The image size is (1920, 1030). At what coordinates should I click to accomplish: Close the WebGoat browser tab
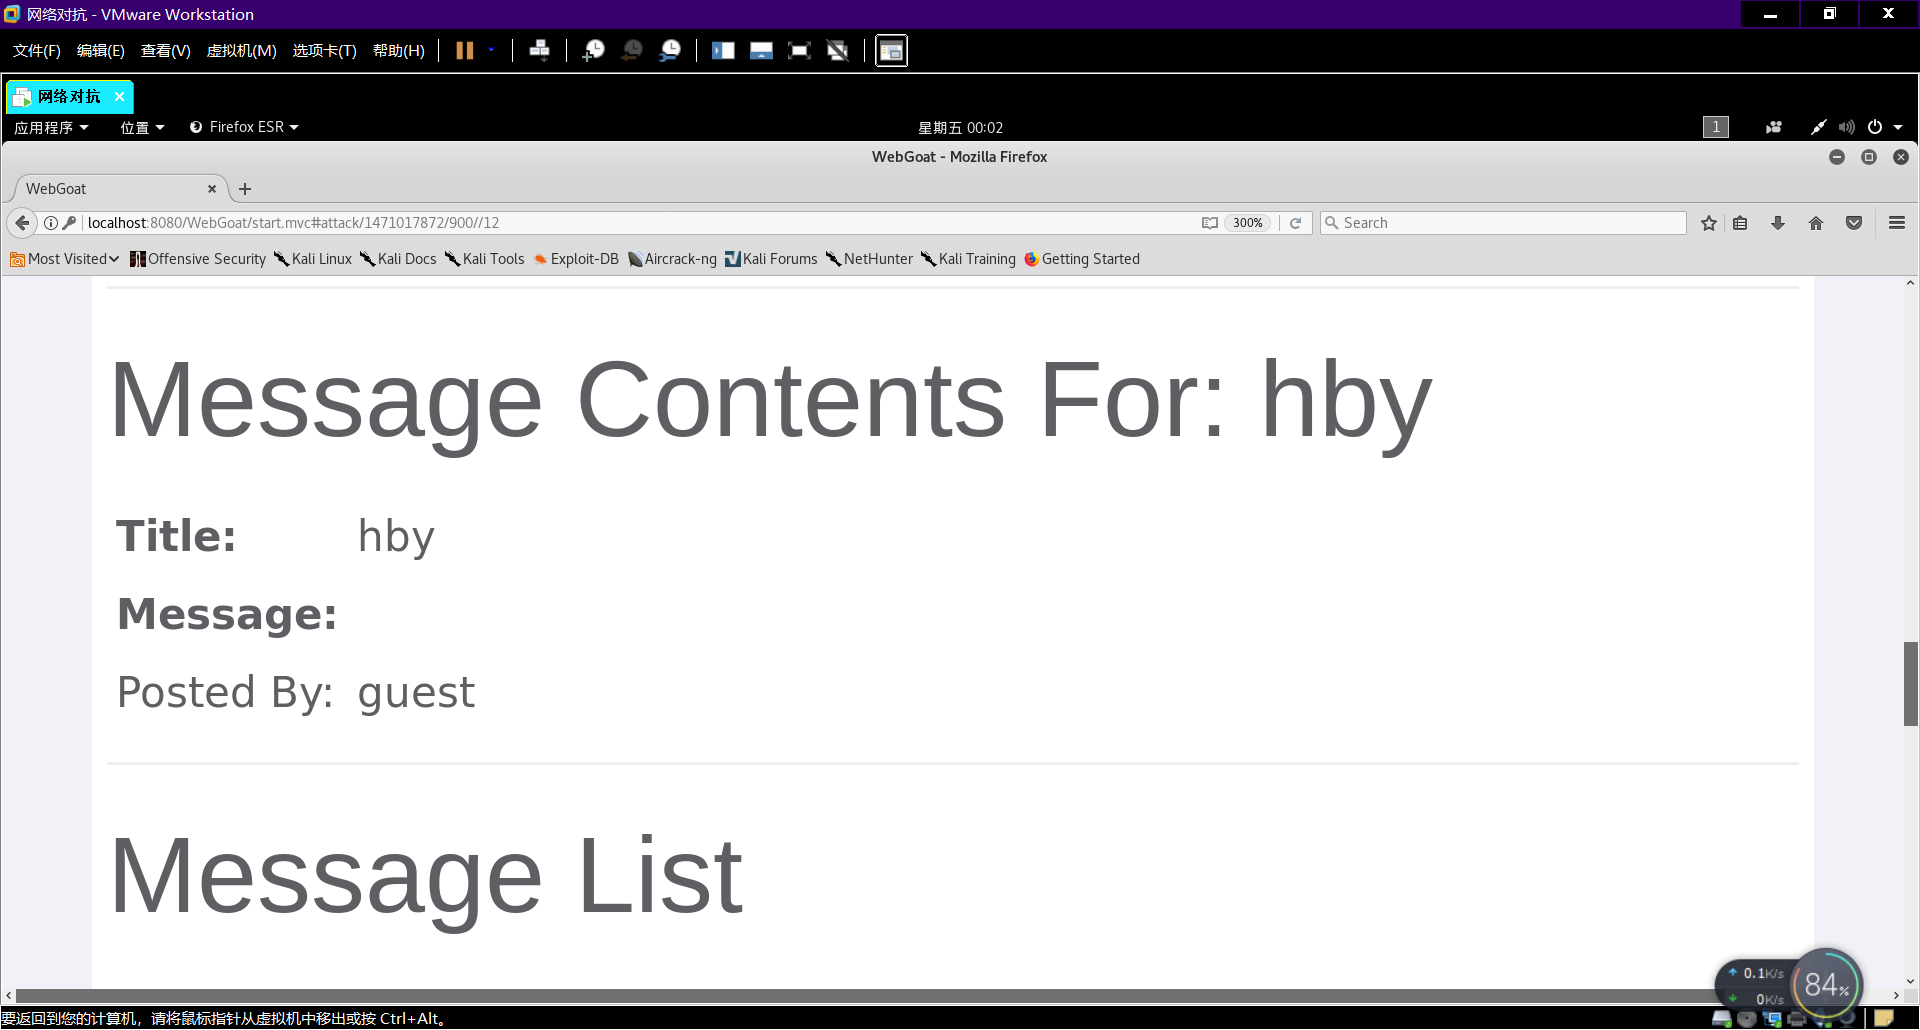tap(212, 189)
